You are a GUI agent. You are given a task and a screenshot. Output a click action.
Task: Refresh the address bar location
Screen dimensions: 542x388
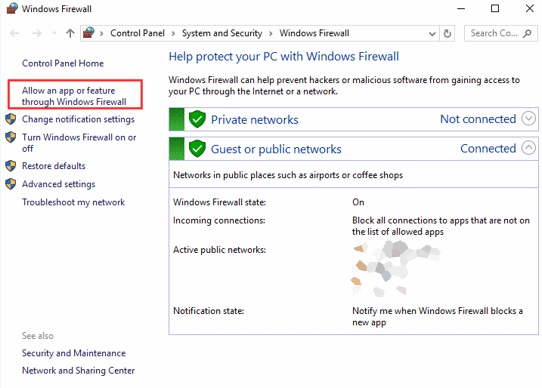point(447,34)
